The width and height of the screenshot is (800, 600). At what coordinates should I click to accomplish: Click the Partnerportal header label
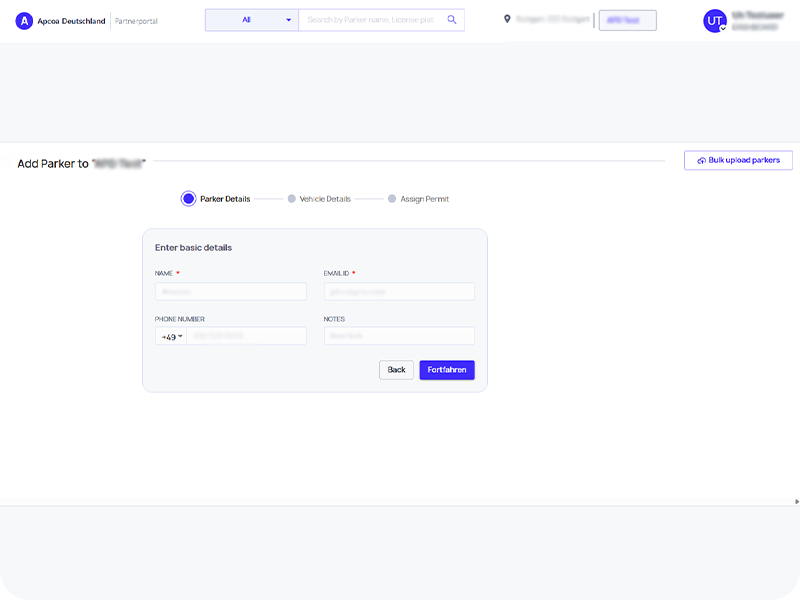(136, 21)
